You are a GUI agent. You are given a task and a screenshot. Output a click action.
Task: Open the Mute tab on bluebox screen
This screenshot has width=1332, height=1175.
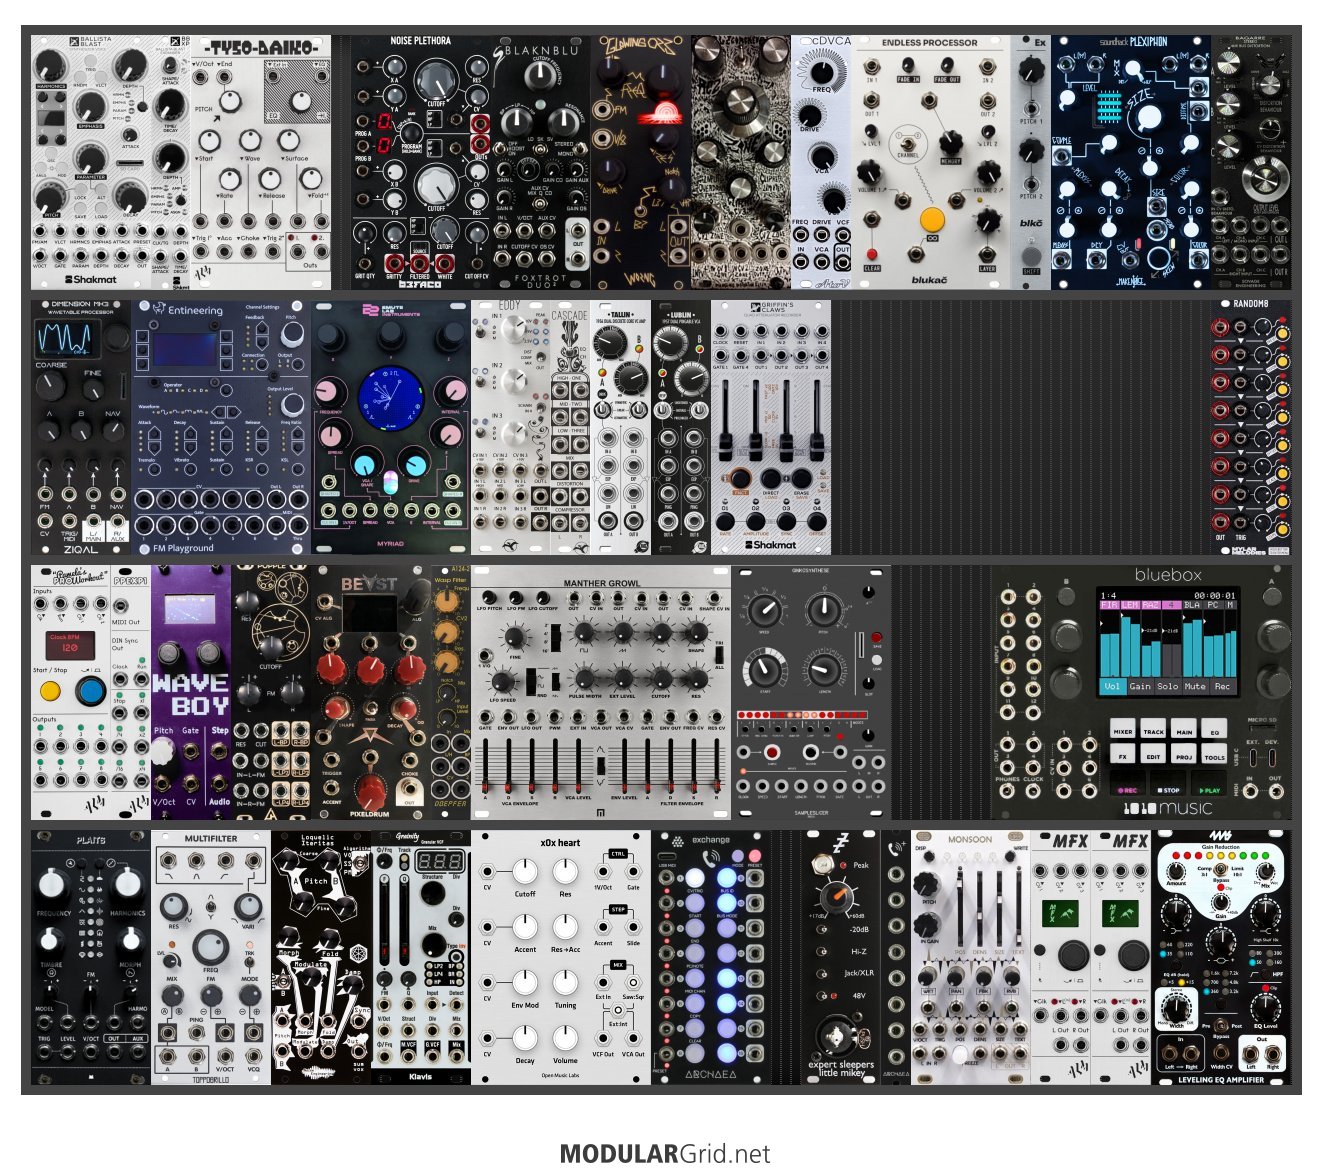click(1195, 687)
